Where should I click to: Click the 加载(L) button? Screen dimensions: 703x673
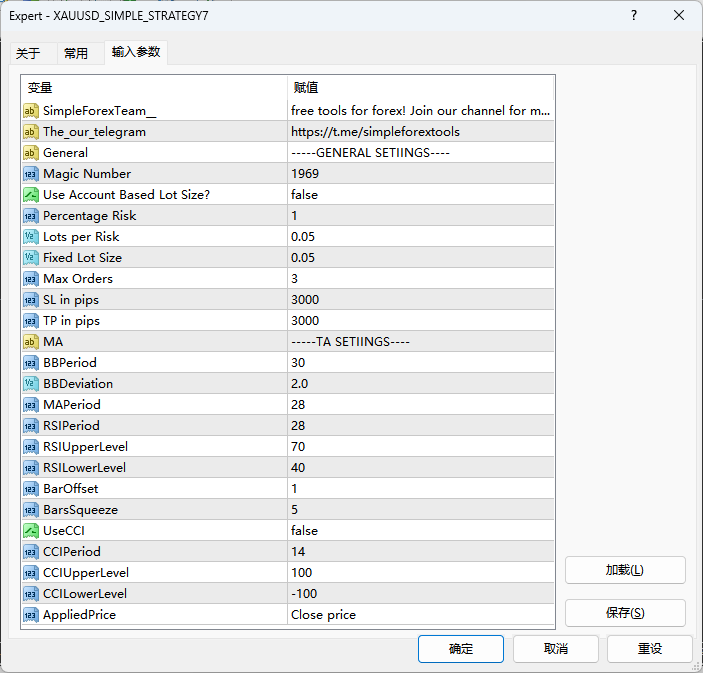coord(625,570)
